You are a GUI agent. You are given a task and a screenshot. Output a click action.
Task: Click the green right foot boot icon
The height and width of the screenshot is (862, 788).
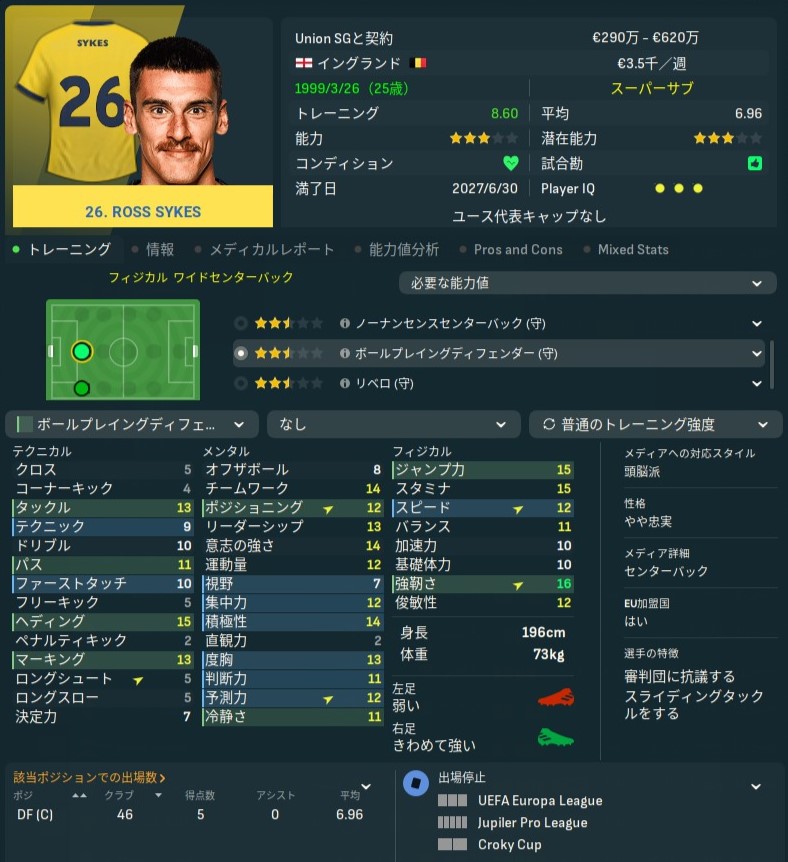coord(556,737)
